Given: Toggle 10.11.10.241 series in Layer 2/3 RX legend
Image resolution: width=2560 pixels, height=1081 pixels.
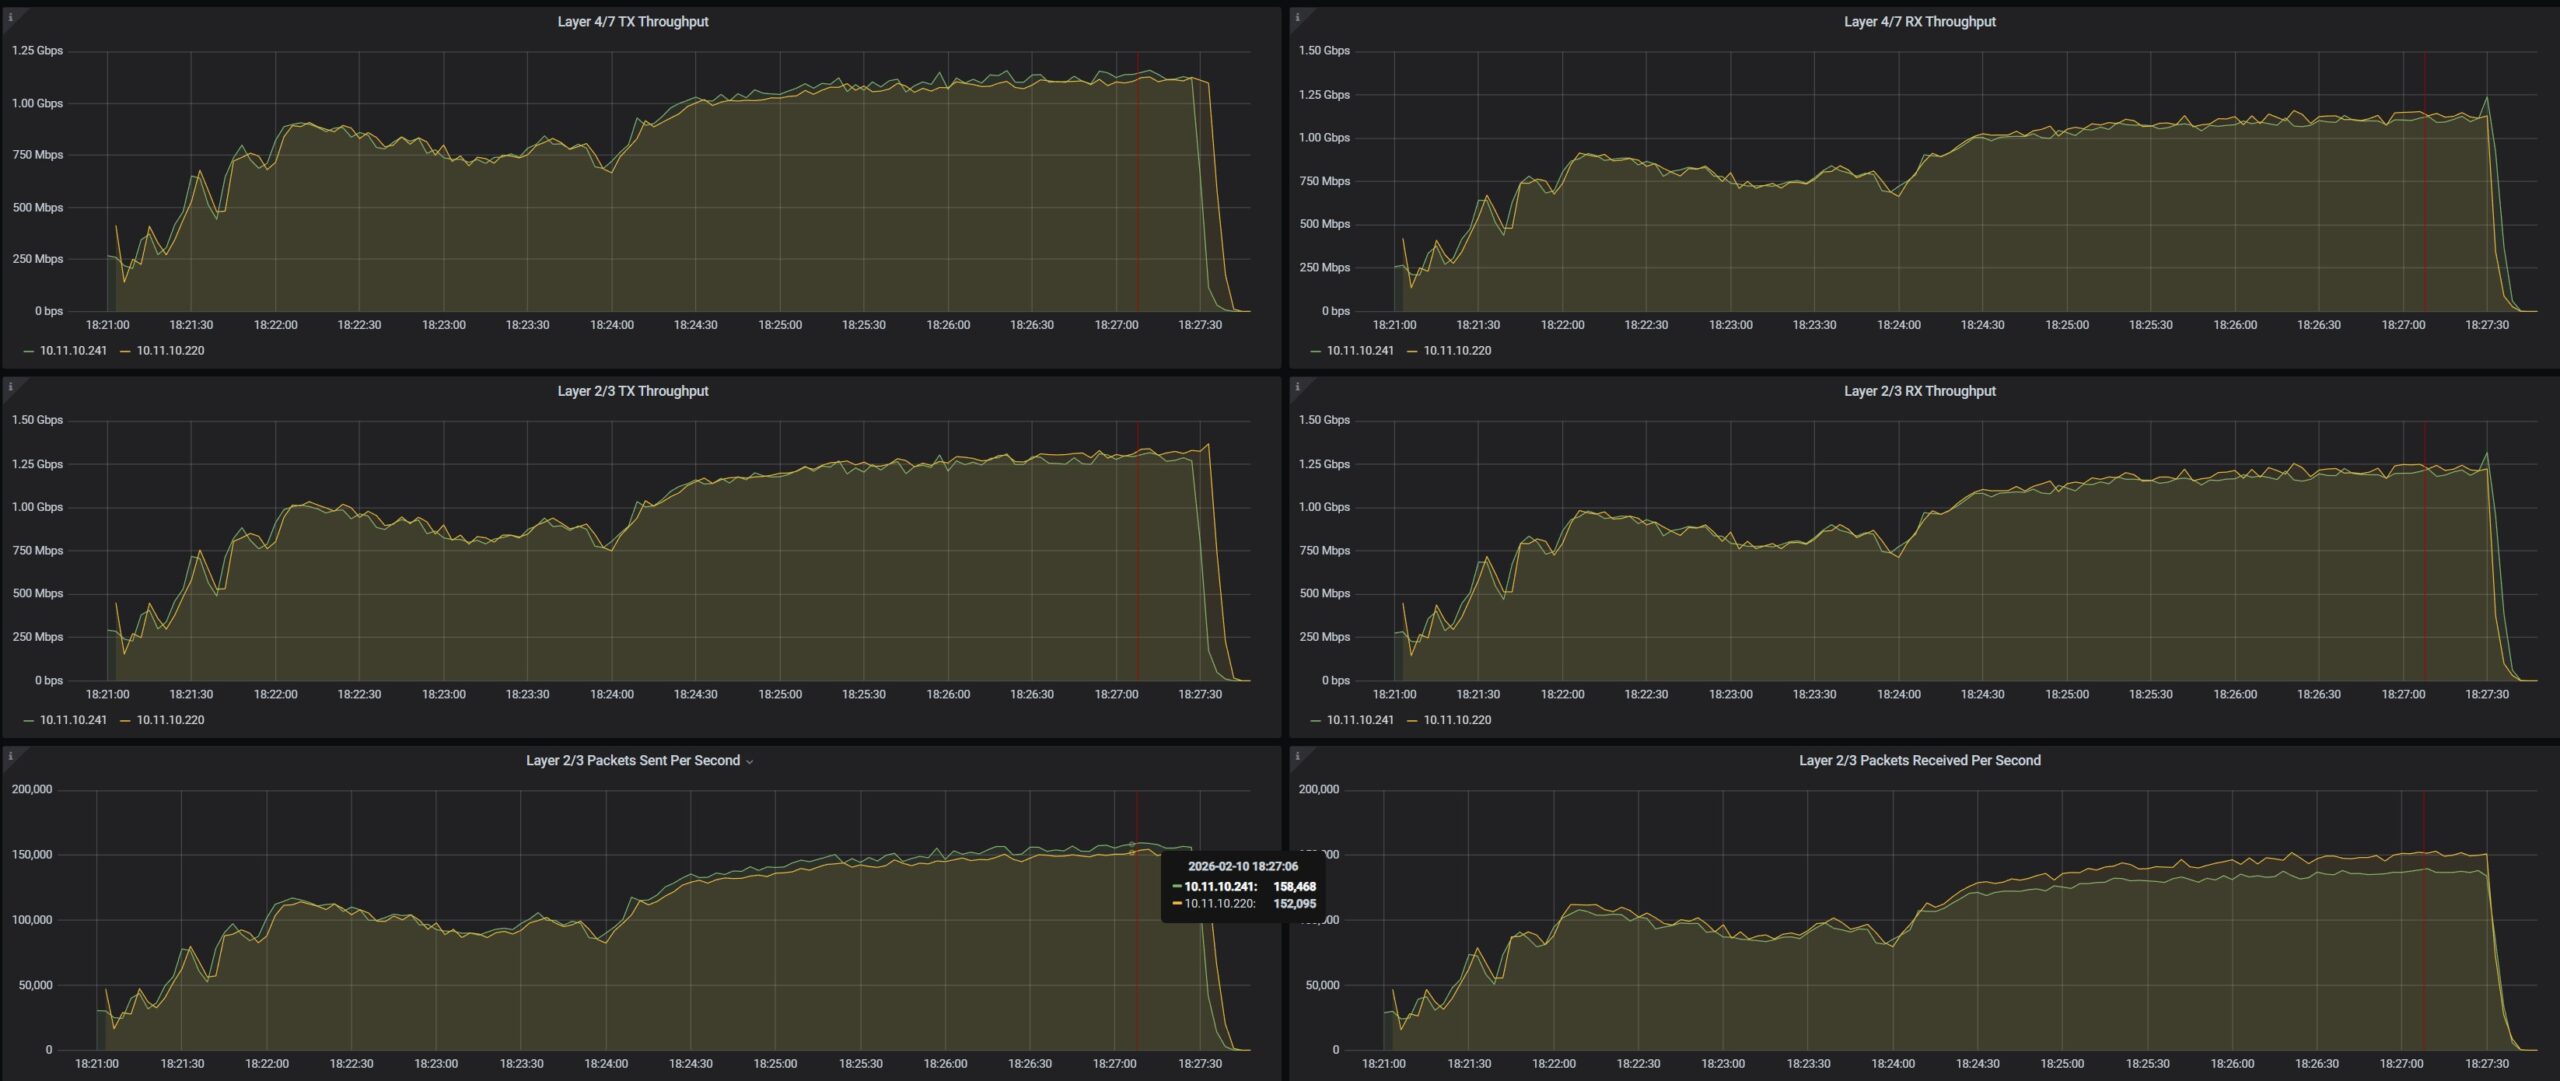Looking at the screenshot, I should point(1360,720).
